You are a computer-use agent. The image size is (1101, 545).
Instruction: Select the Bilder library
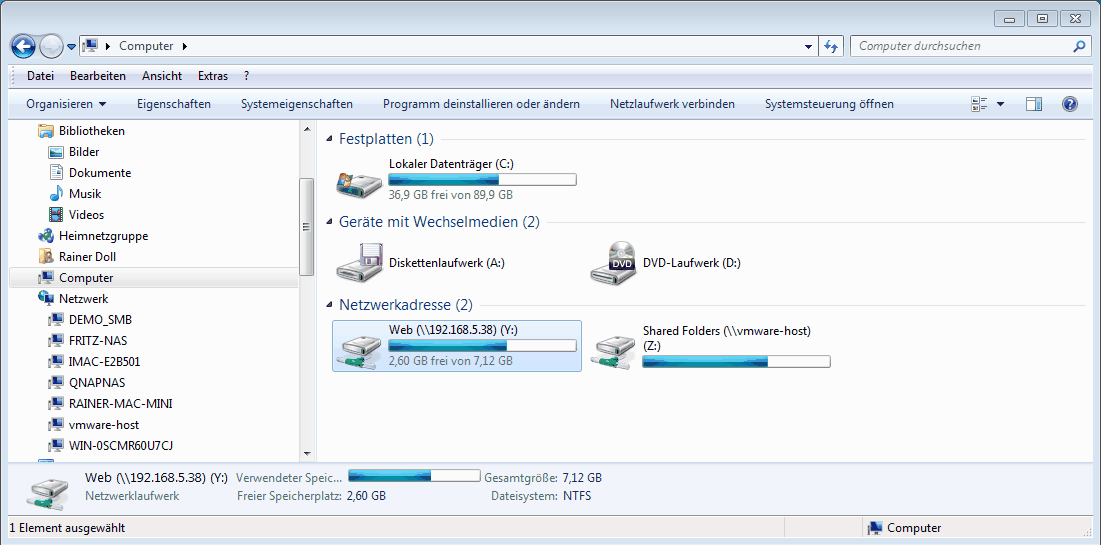coord(84,152)
